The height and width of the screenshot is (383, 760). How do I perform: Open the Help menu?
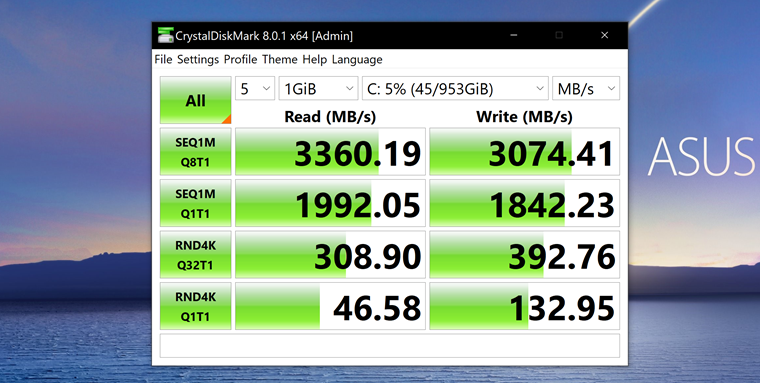point(315,60)
